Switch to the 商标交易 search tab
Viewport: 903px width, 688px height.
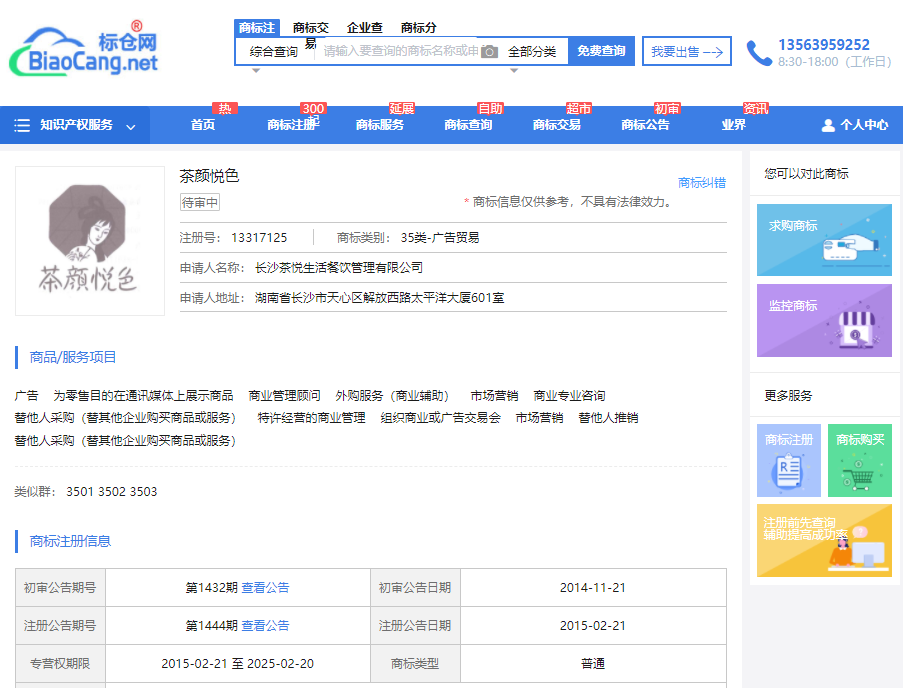311,28
